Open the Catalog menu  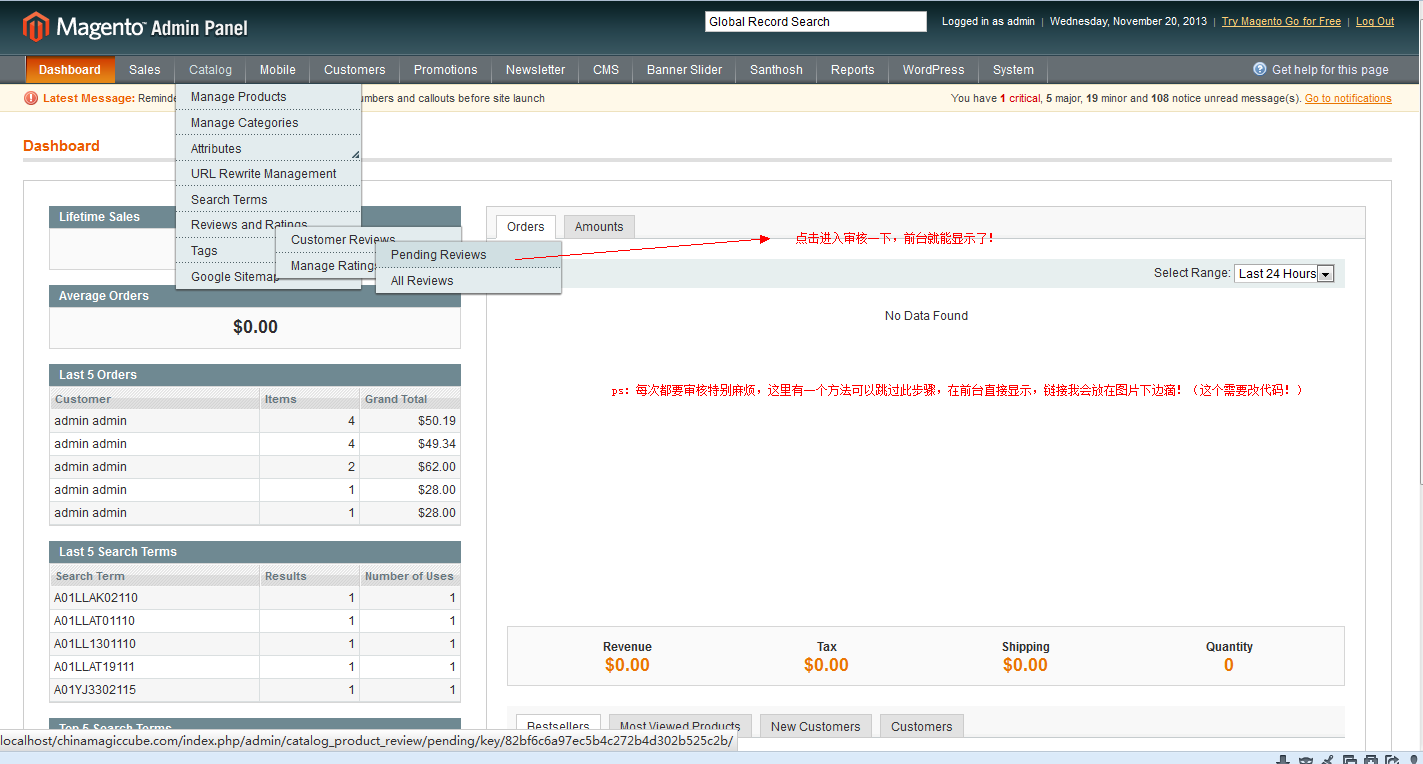210,70
